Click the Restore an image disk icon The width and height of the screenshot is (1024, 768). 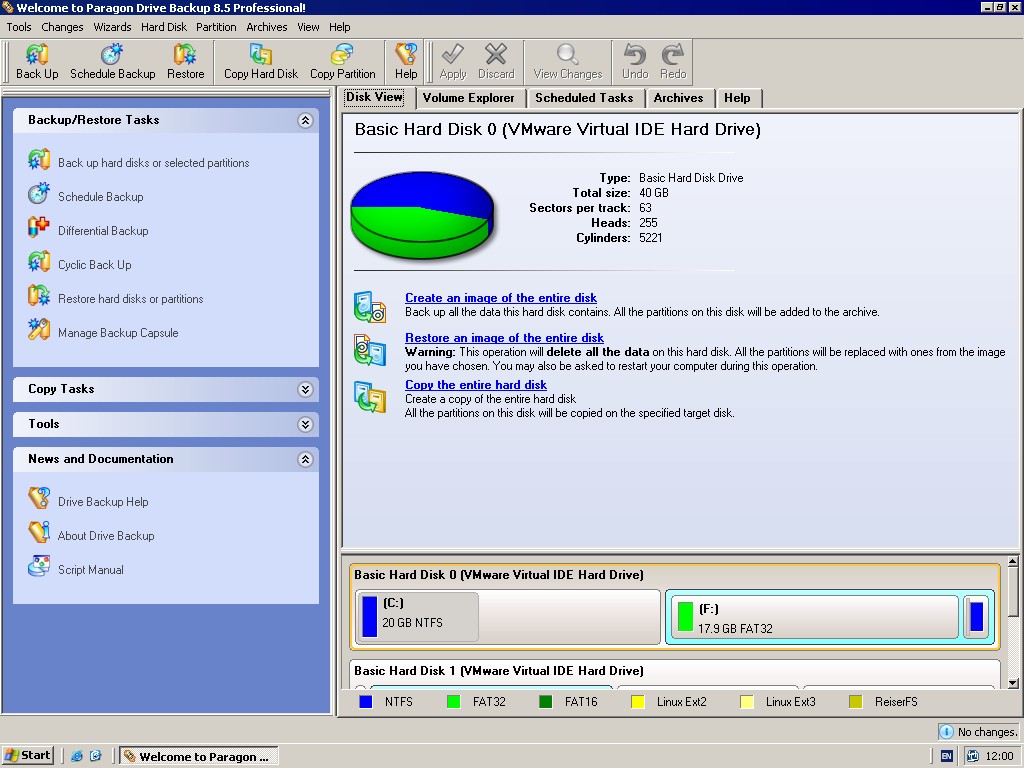[x=370, y=349]
